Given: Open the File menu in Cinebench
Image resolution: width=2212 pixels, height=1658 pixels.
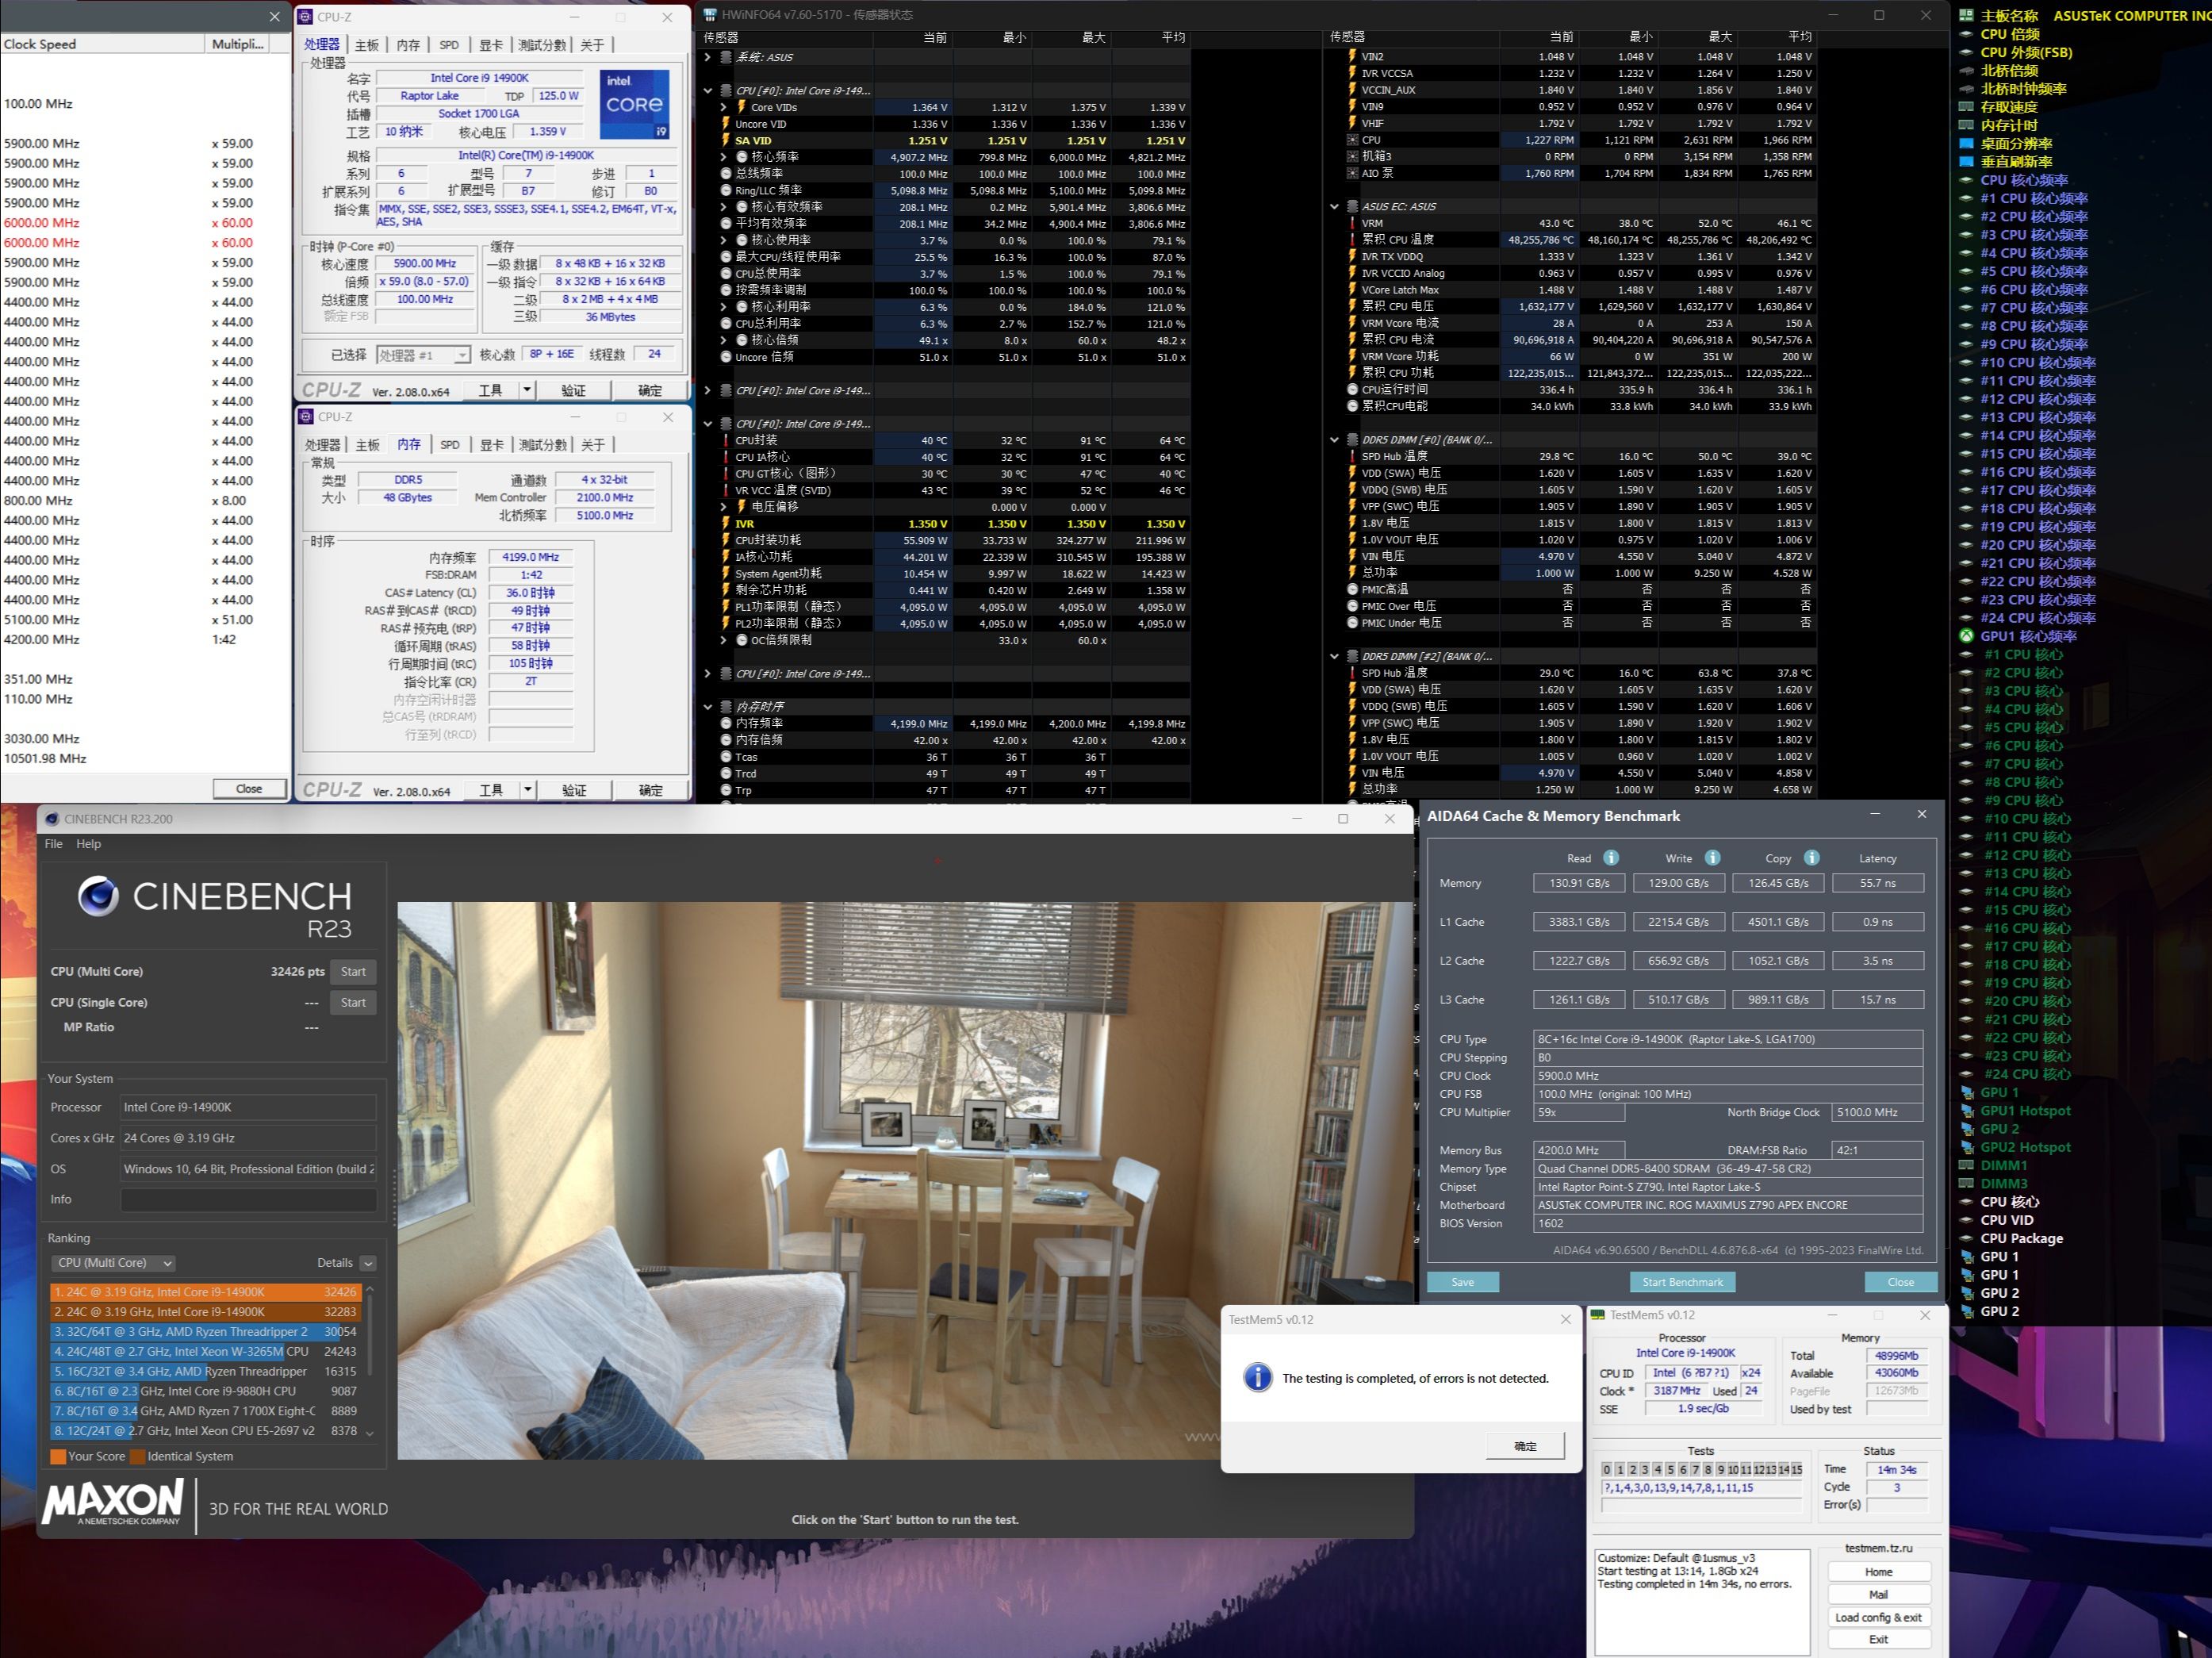Looking at the screenshot, I should (54, 844).
